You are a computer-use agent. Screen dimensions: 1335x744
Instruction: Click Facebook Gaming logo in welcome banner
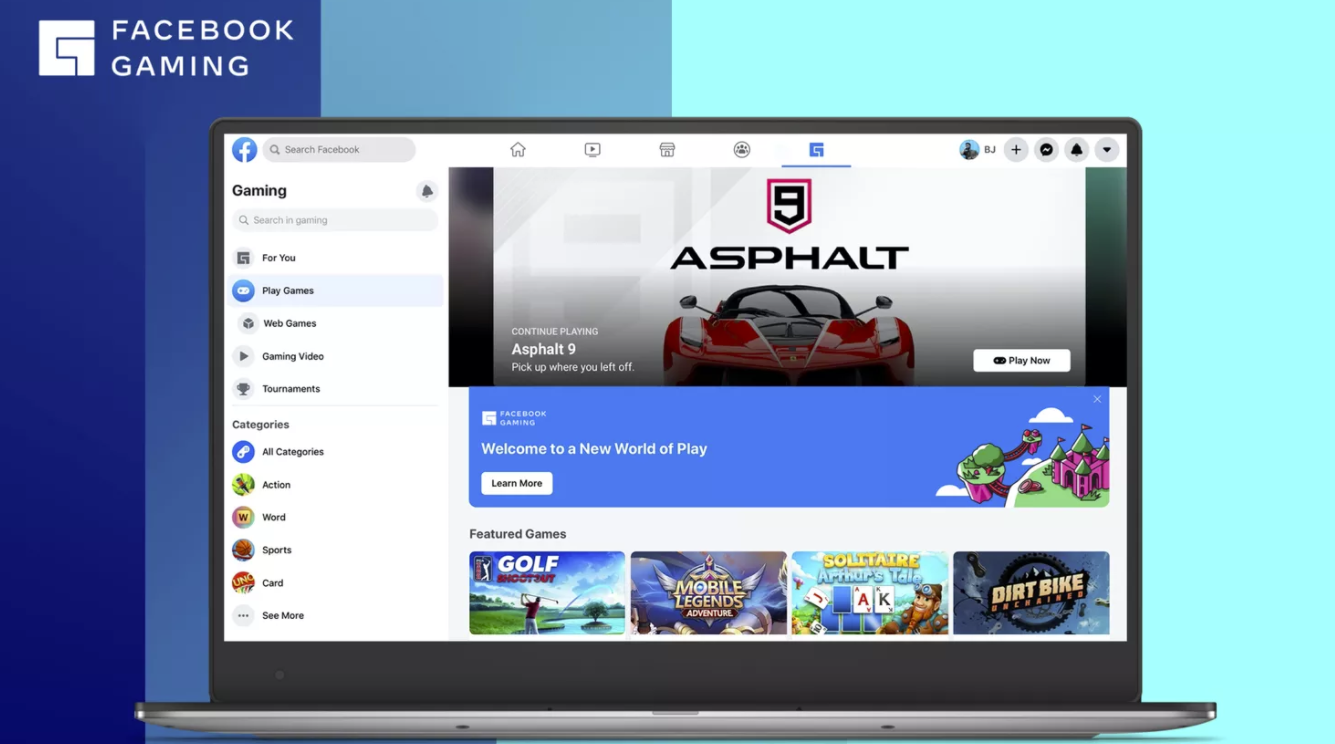(x=514, y=418)
